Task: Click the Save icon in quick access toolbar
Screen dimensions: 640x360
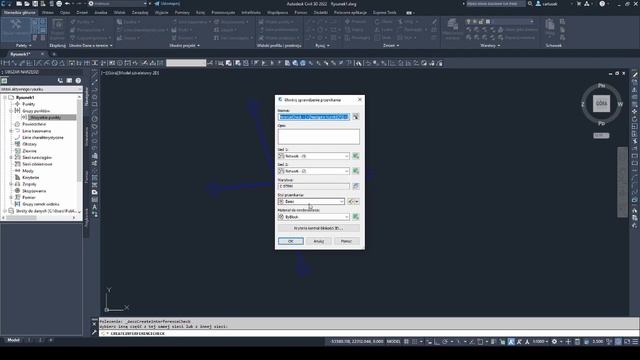Action: pyautogui.click(x=35, y=4)
